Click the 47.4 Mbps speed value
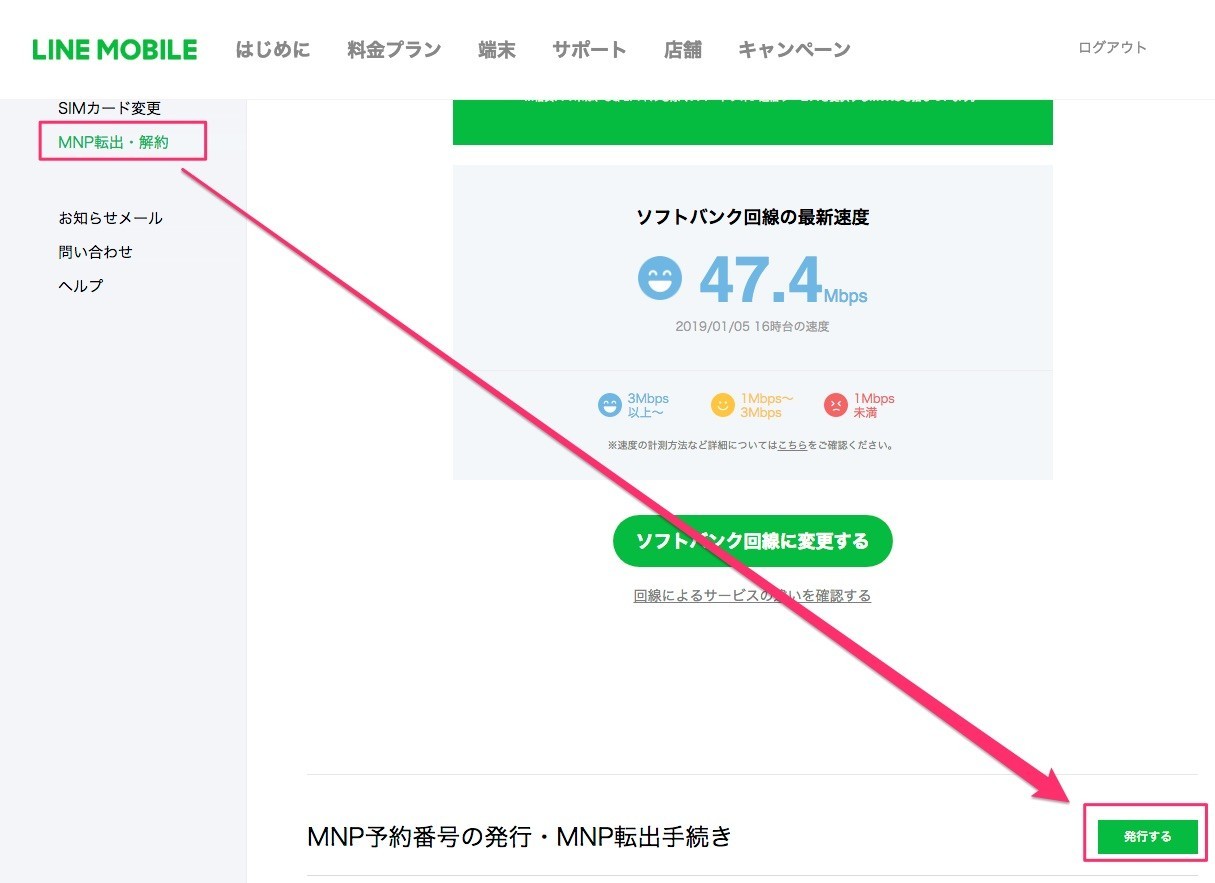Viewport: 1215px width, 883px height. [783, 280]
